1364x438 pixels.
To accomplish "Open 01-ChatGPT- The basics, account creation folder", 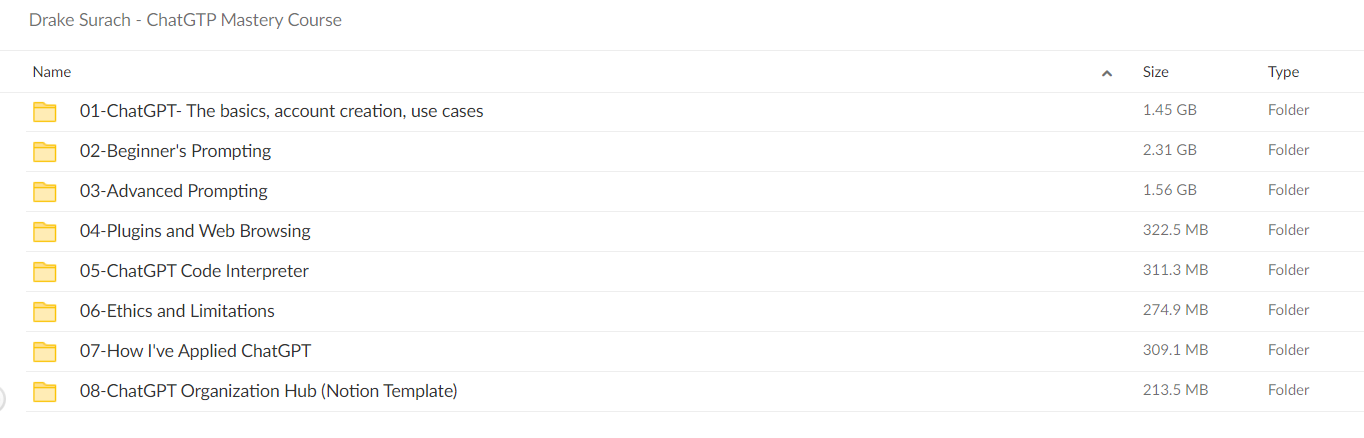I will (281, 111).
